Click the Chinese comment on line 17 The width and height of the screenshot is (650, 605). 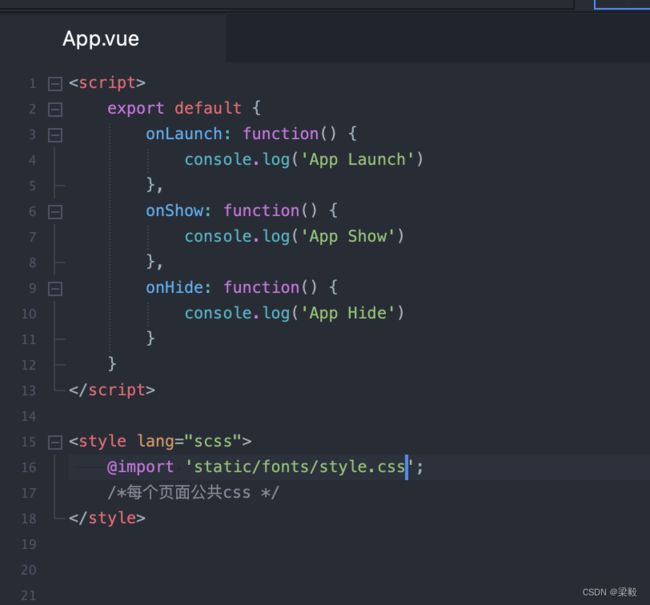tap(193, 493)
